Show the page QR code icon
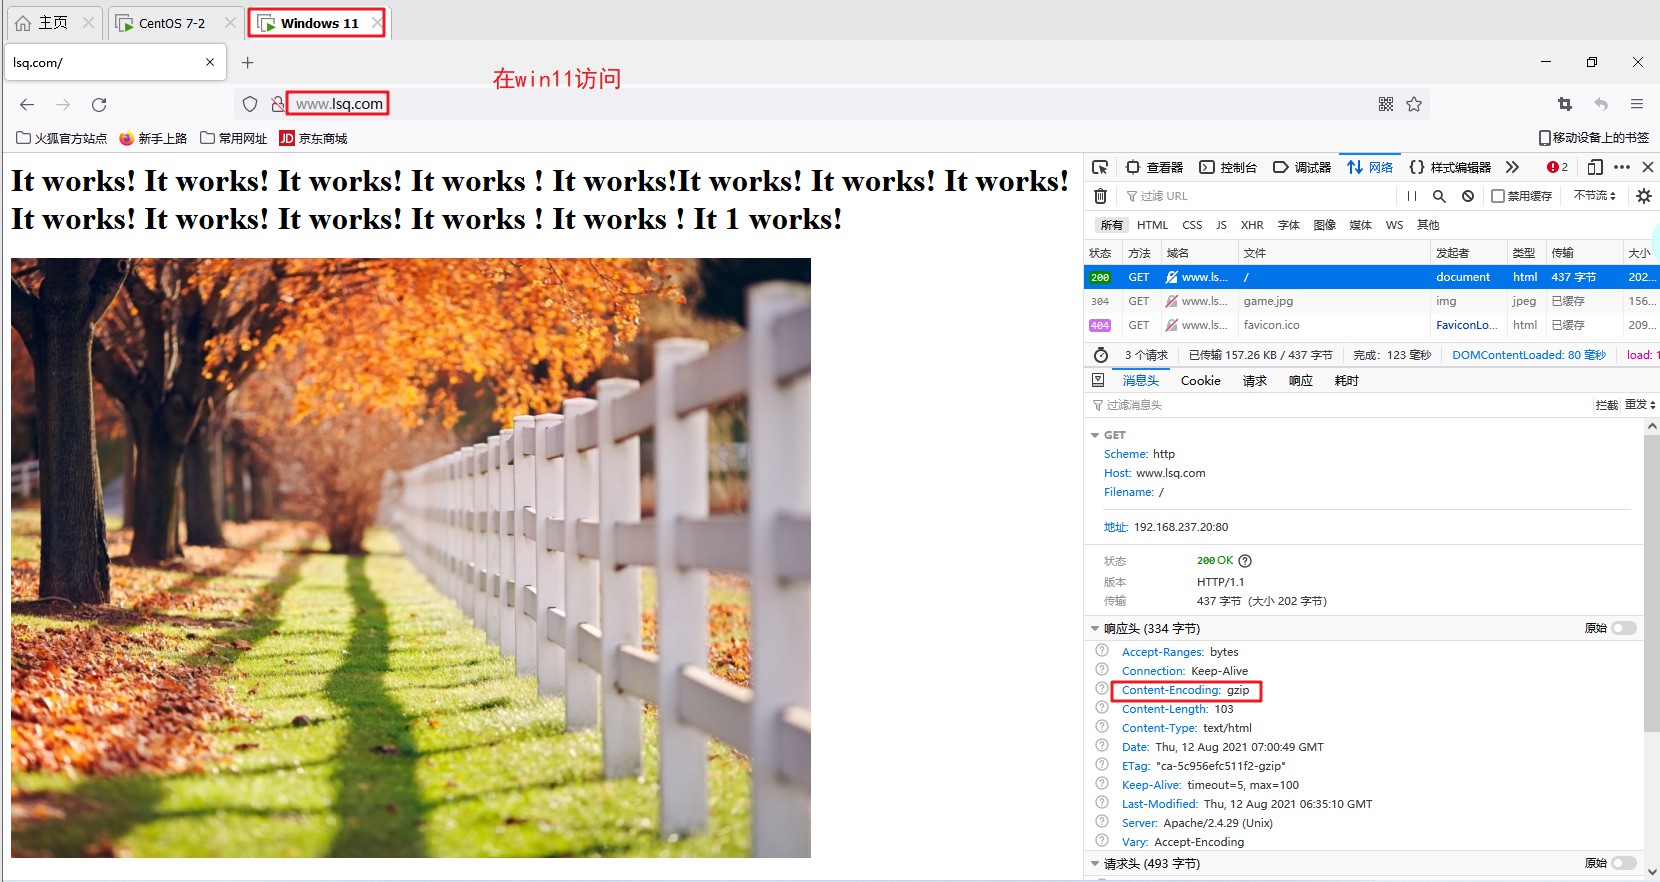The width and height of the screenshot is (1660, 882). click(1386, 104)
